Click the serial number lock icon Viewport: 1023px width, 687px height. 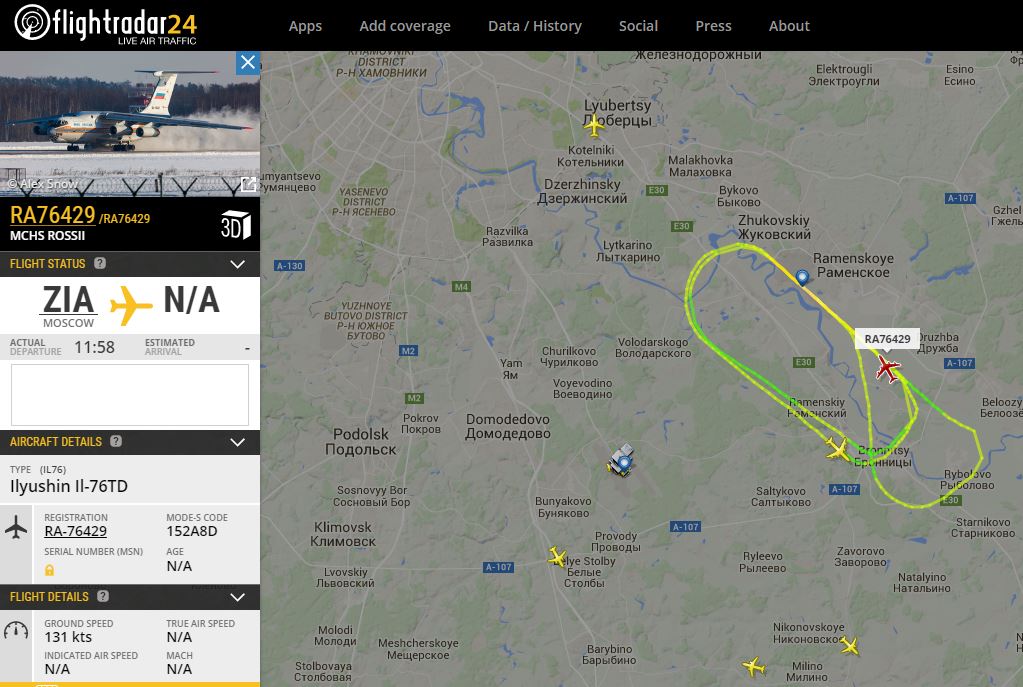49,570
